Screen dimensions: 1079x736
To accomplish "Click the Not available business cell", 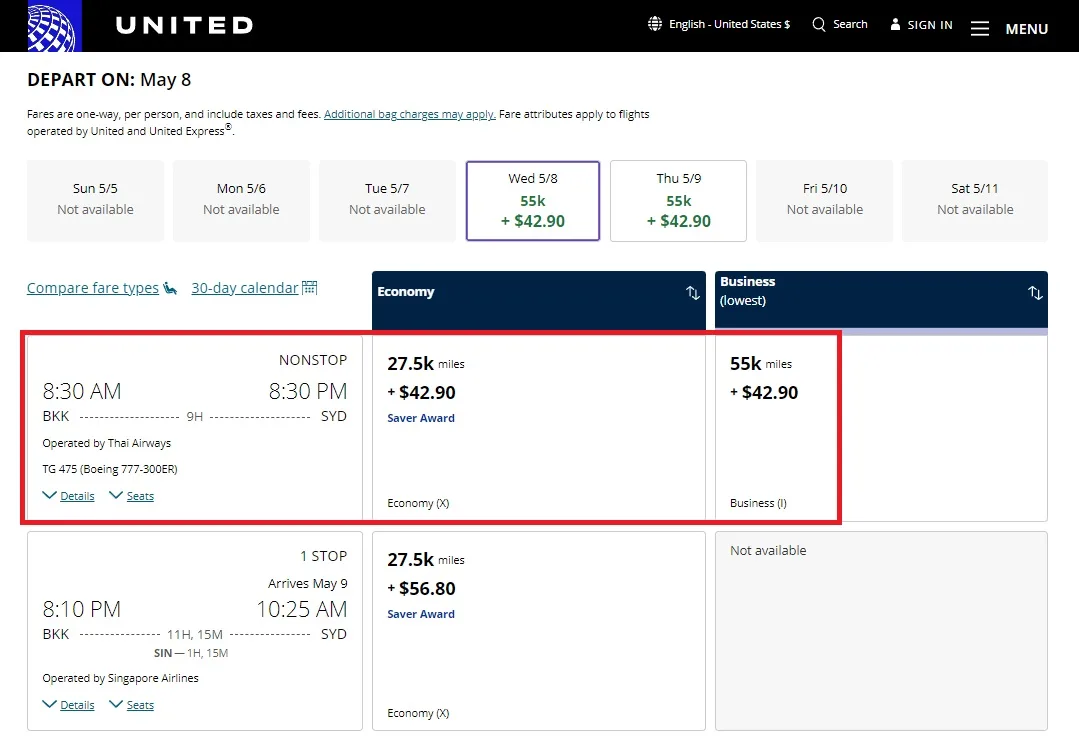I will pyautogui.click(x=881, y=631).
